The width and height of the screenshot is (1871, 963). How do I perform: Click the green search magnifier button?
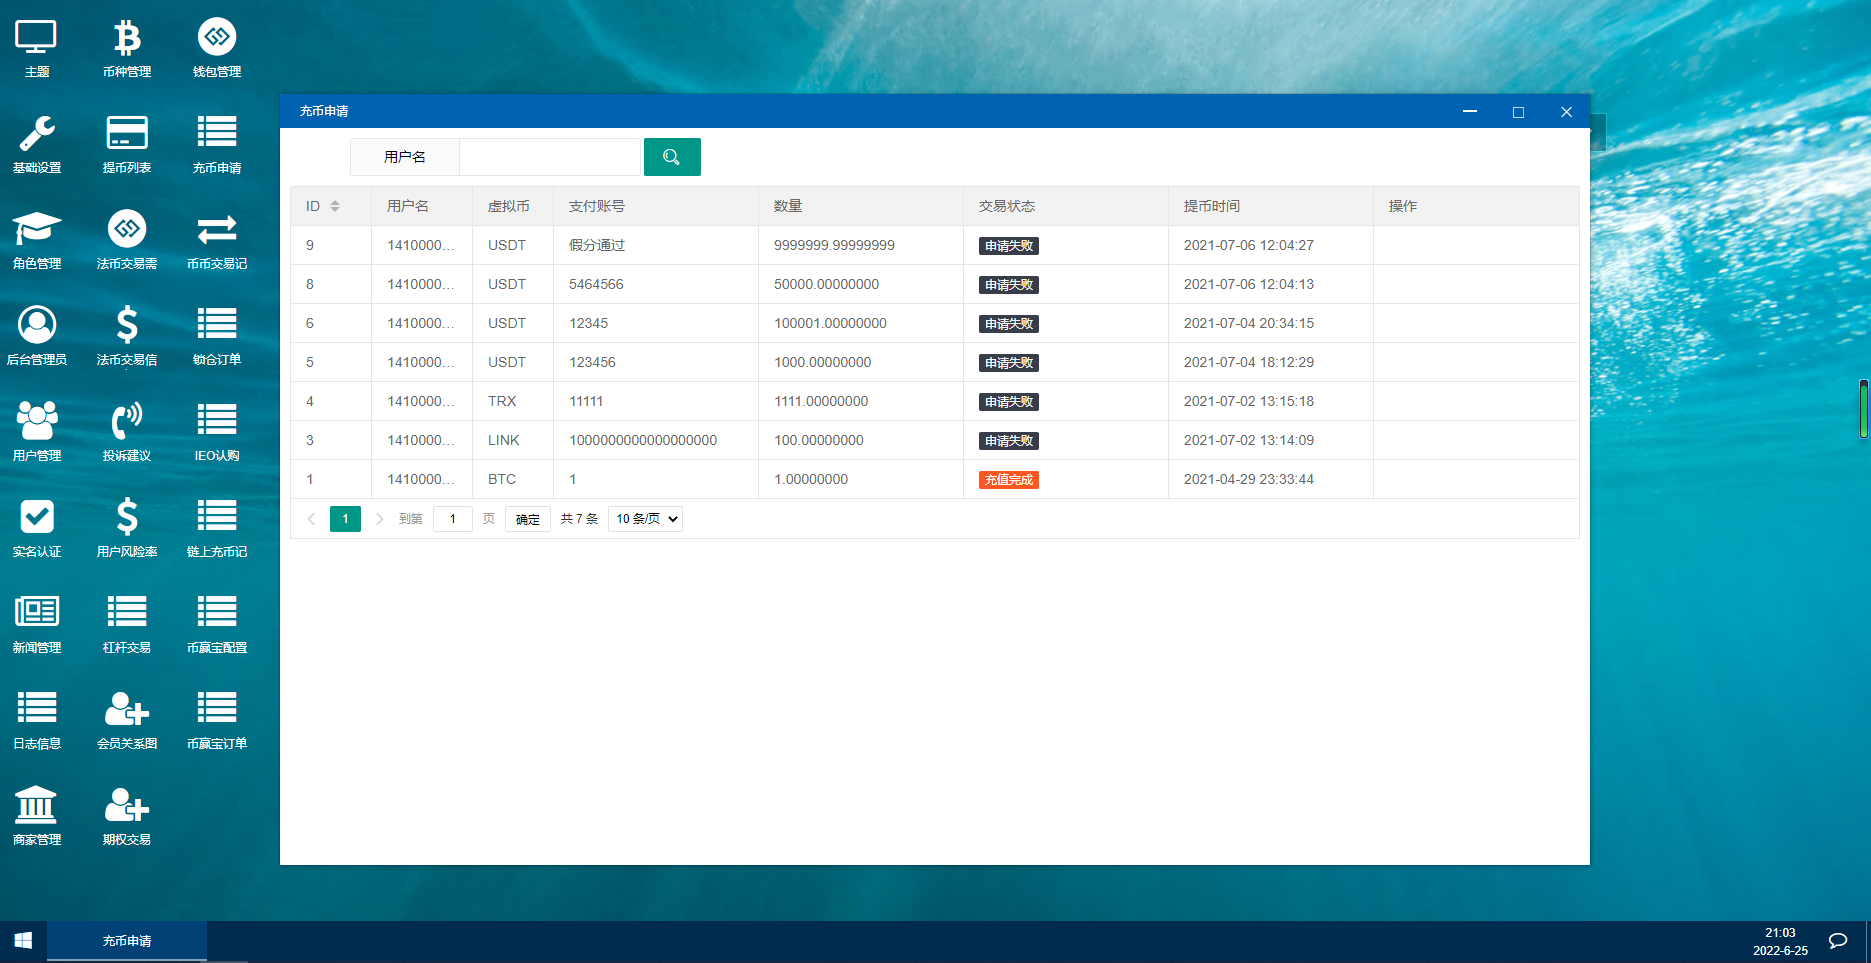pos(672,157)
